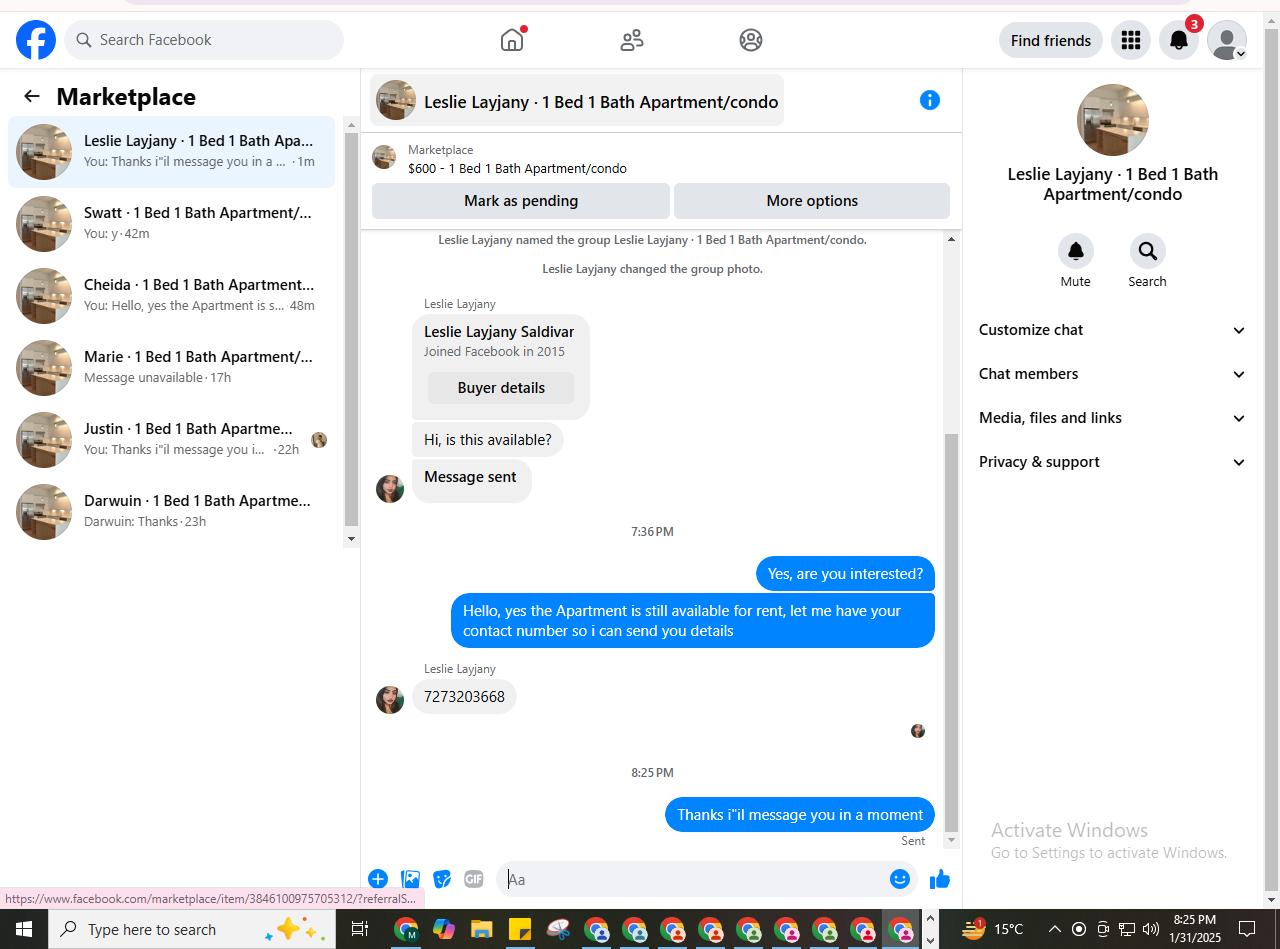Show hidden system tray icons
The image size is (1280, 949).
[x=1054, y=929]
